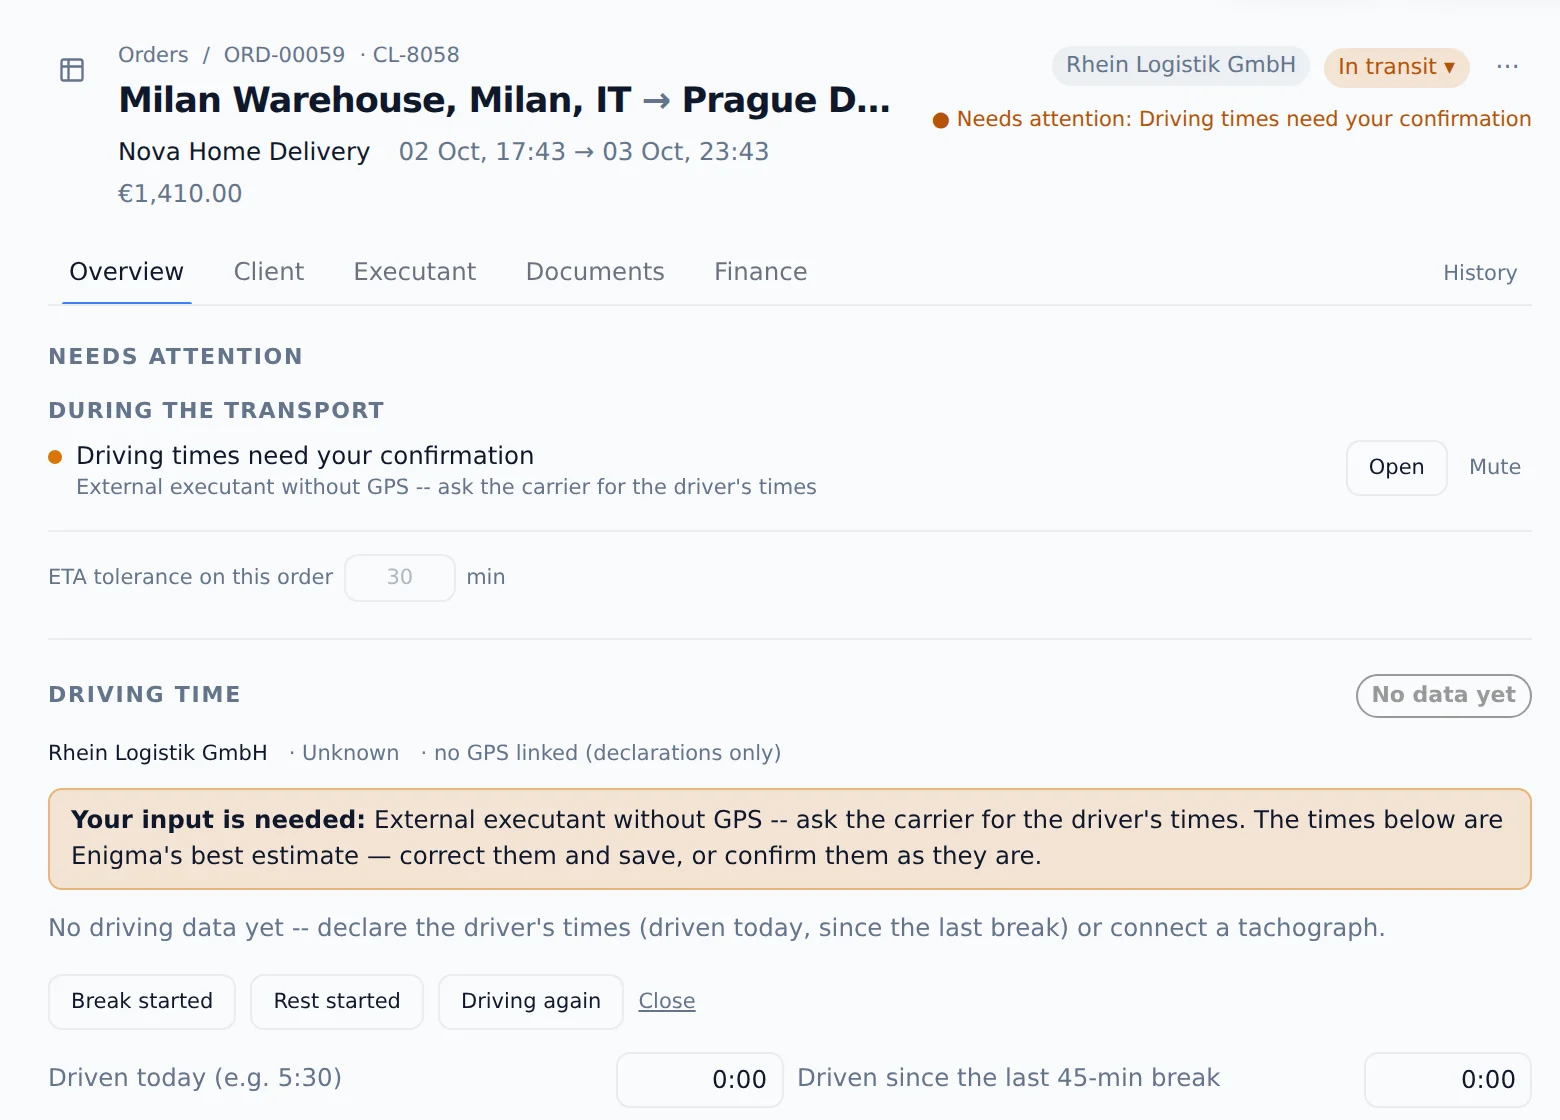Switch to the Executant tab
Screen dimensions: 1560x1120
[415, 272]
